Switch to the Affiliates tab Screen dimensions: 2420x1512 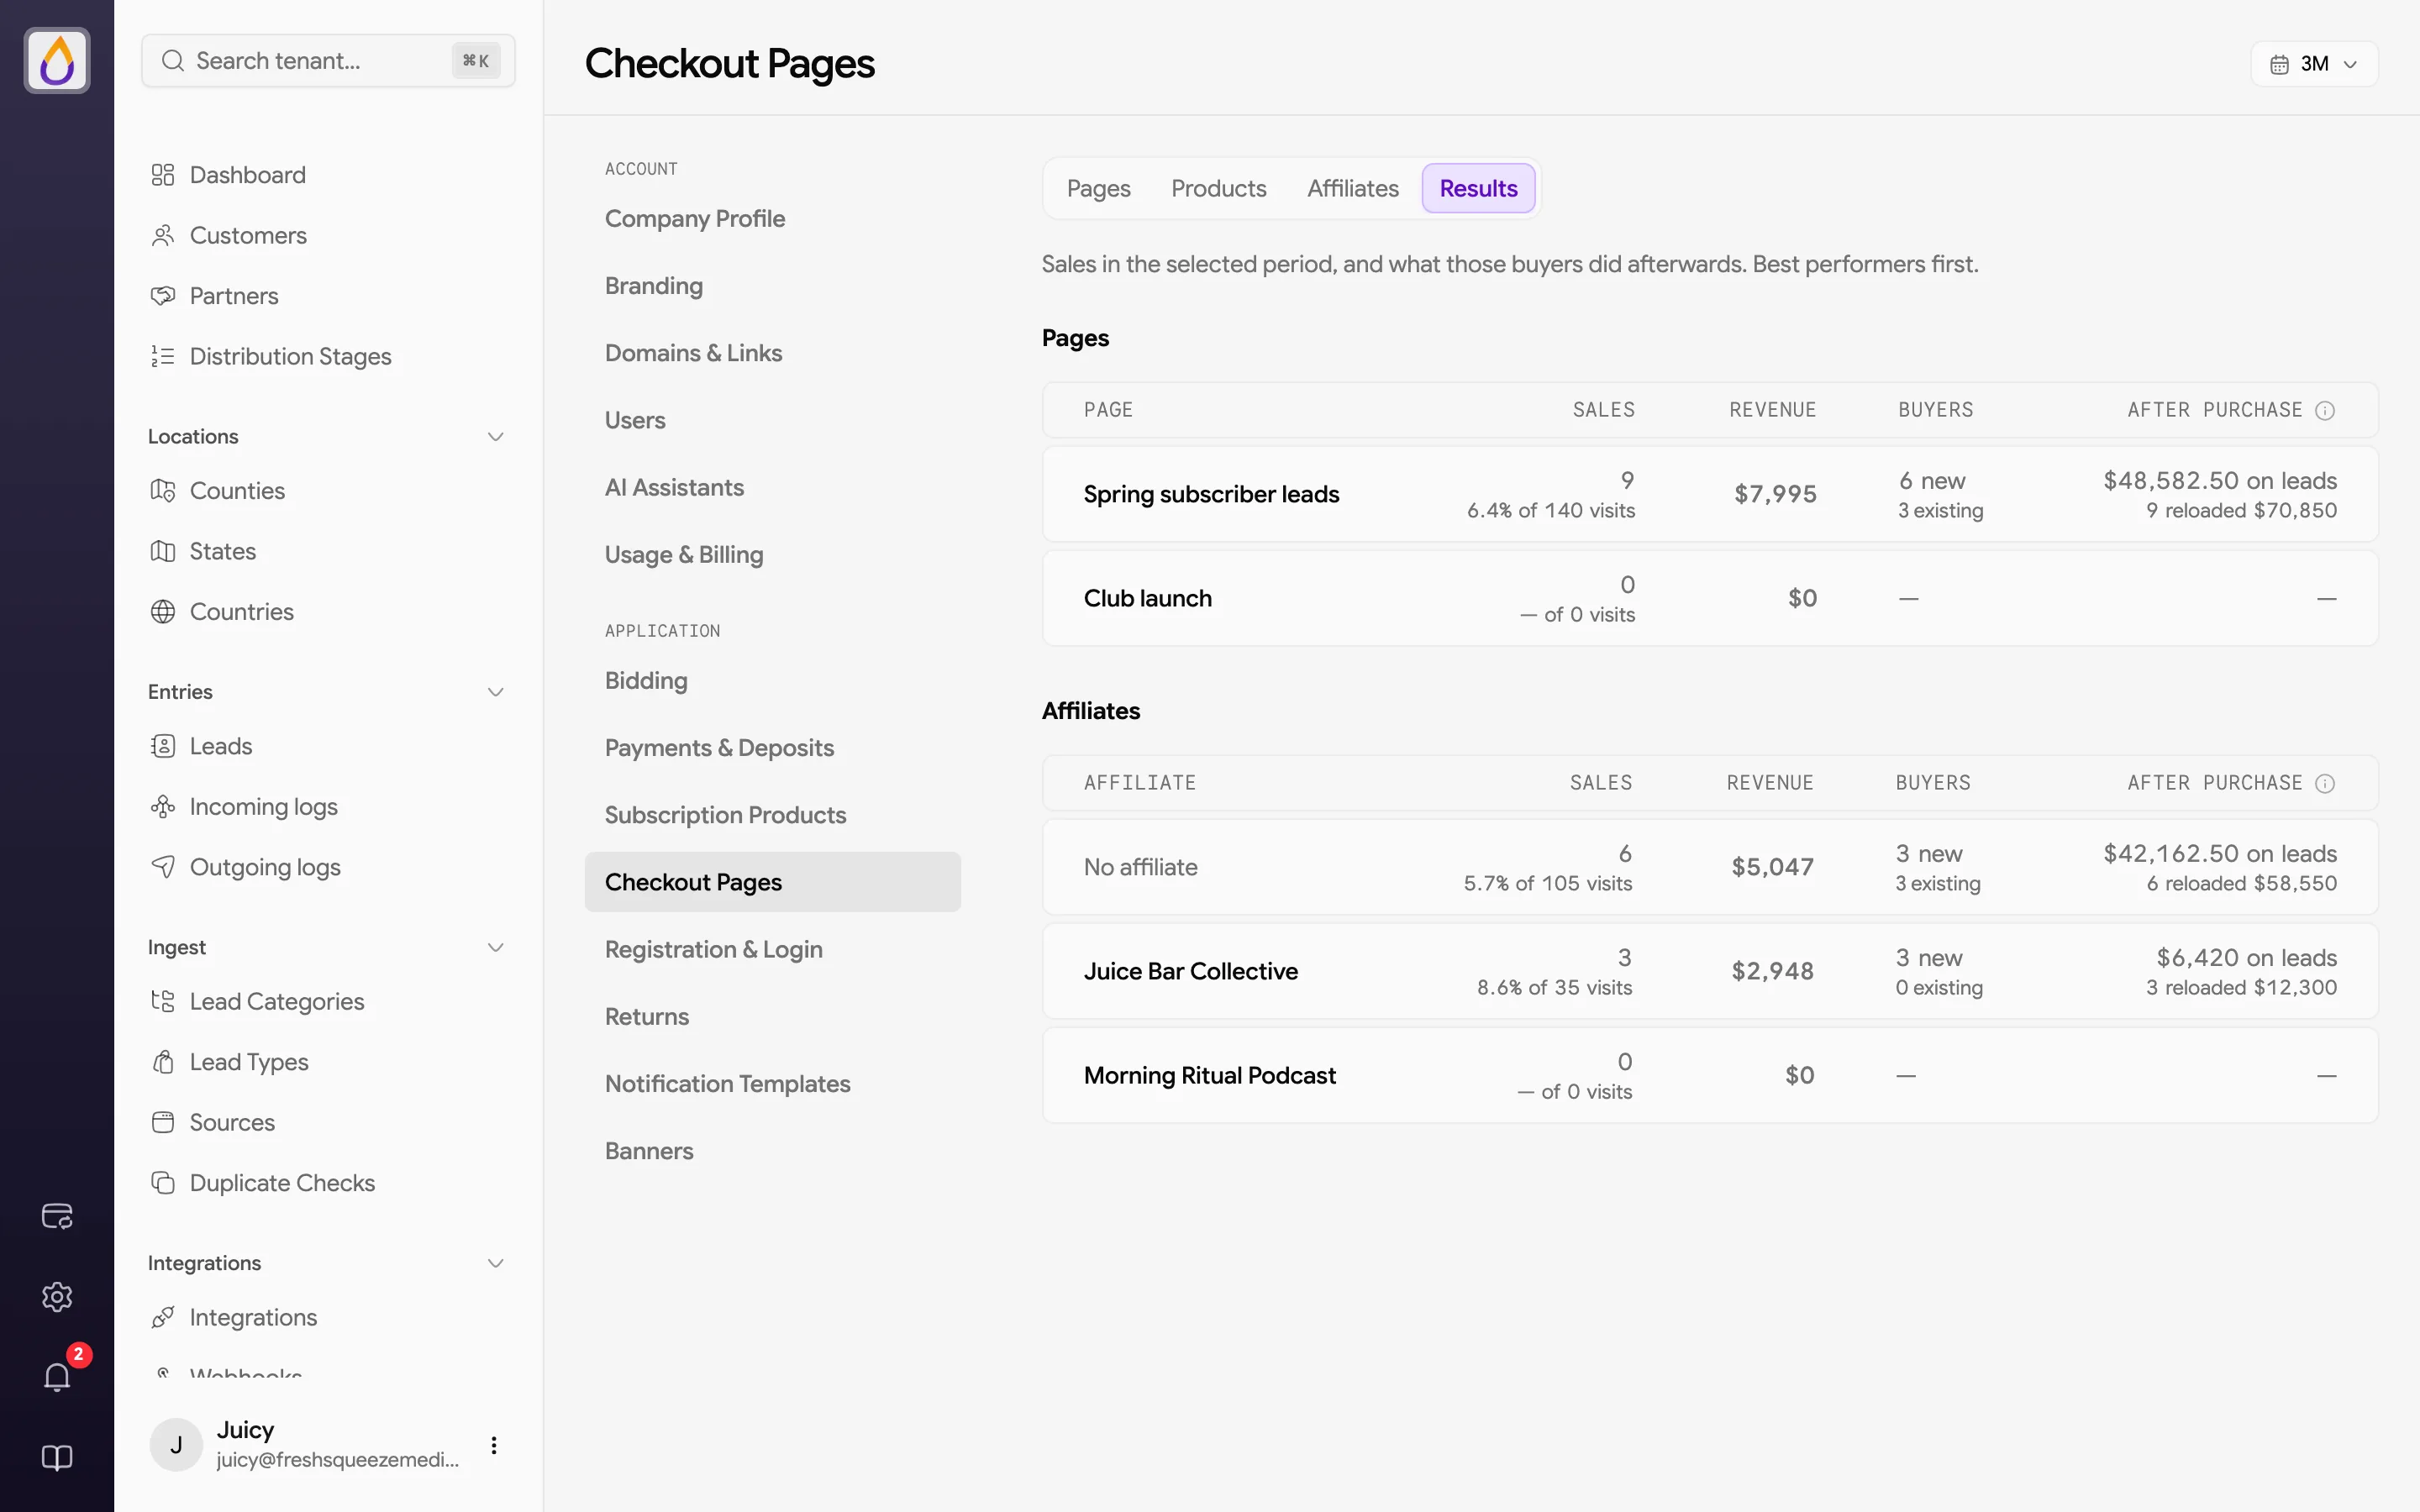[x=1352, y=188]
